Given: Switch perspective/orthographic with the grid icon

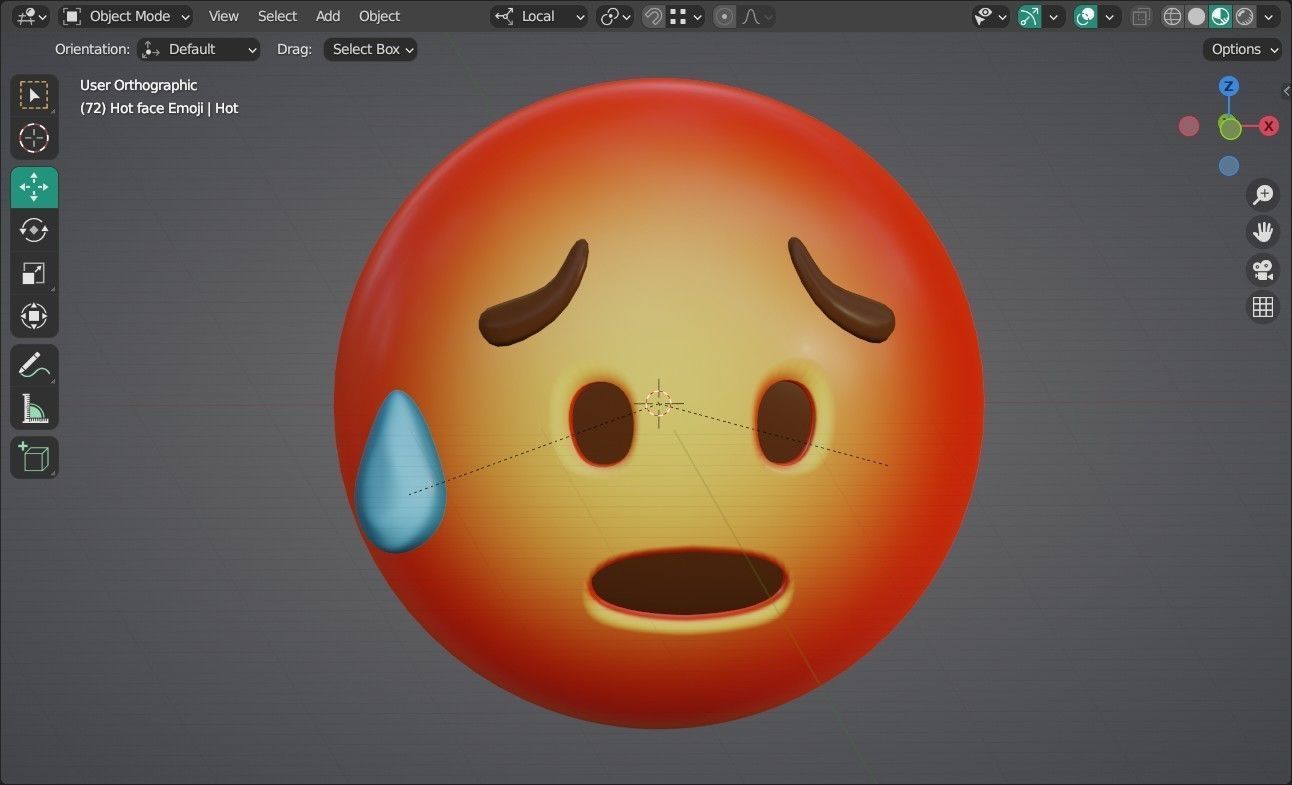Looking at the screenshot, I should (1263, 306).
